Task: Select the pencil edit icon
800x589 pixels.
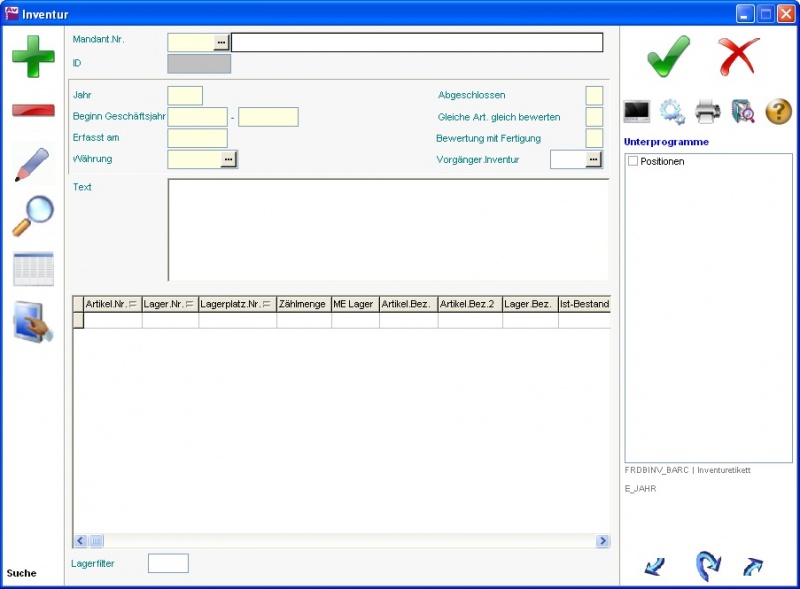Action: tap(33, 163)
